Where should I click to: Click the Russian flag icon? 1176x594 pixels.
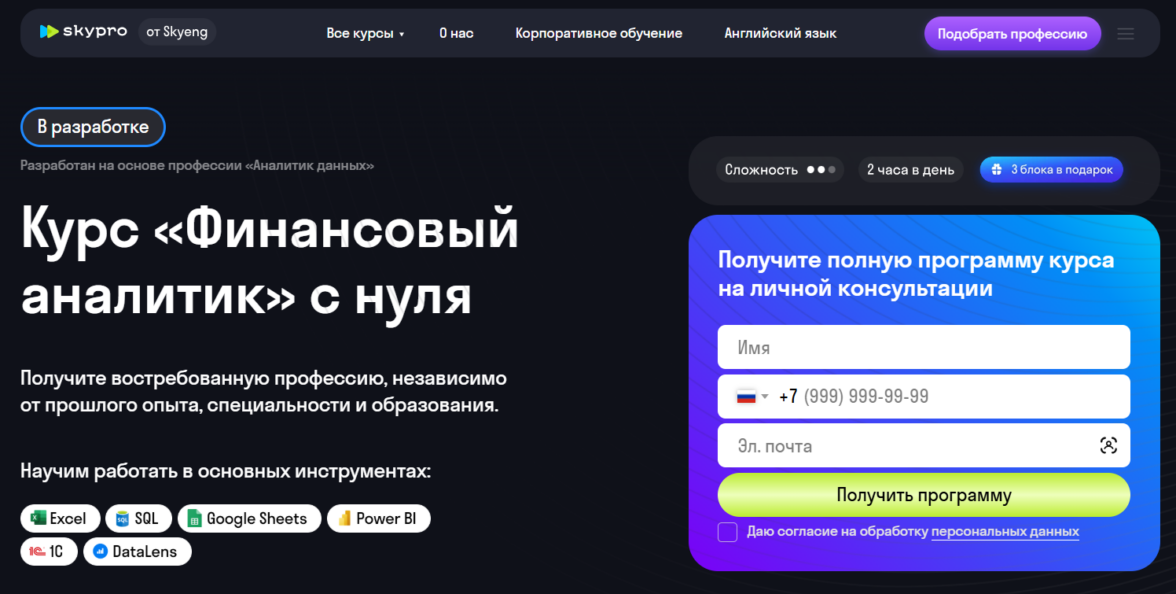[x=746, y=397]
